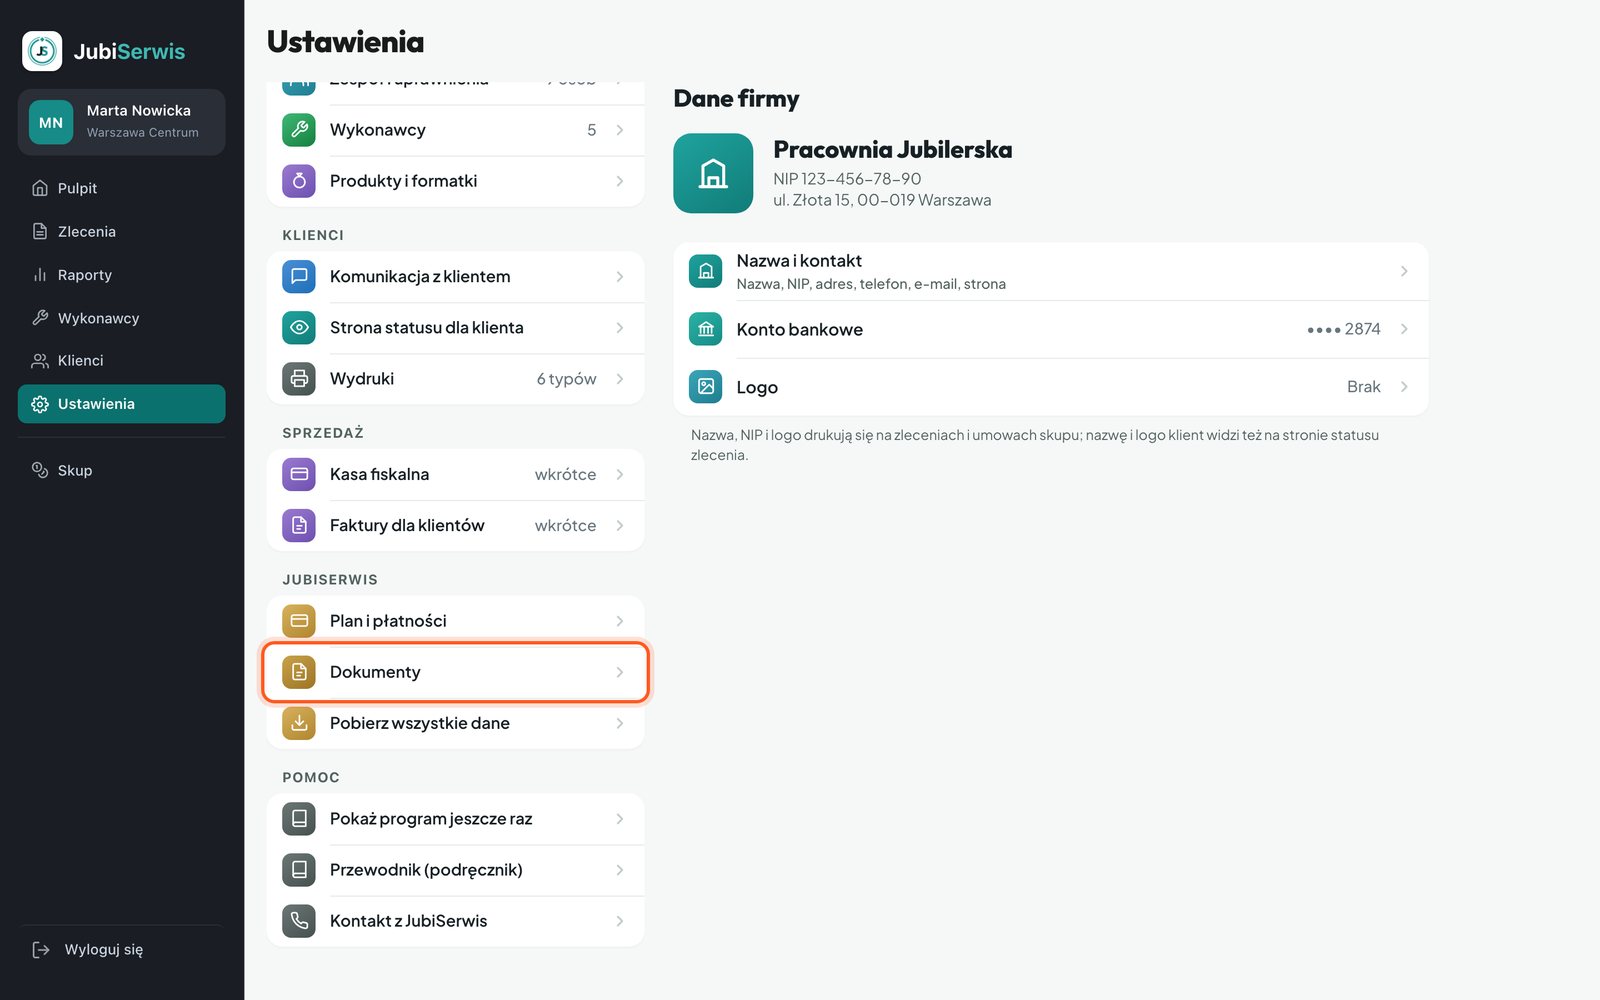
Task: Click Wyloguj się to log out
Action: pos(121,949)
